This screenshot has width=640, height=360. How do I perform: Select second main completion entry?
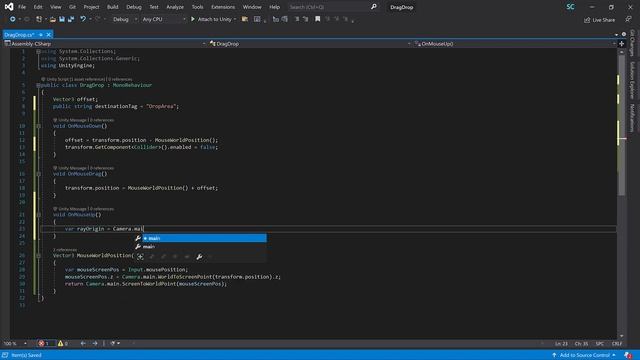[x=200, y=247]
